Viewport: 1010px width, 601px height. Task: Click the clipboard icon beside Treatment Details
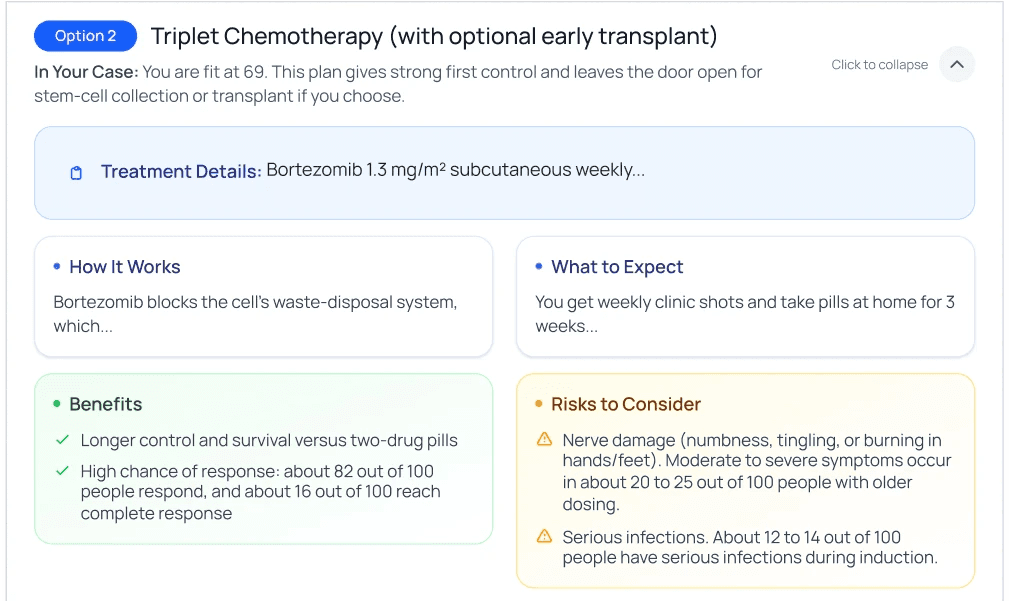click(x=77, y=173)
